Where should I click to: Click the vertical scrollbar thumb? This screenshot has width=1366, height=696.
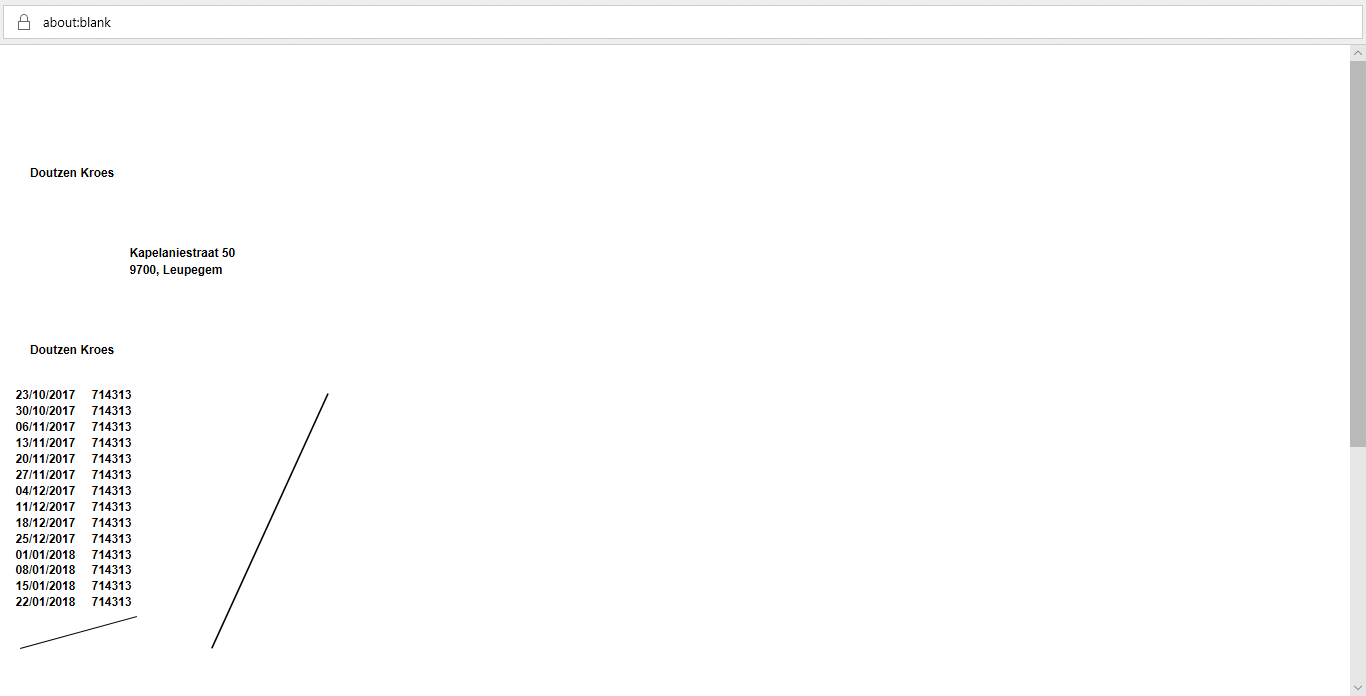1358,253
